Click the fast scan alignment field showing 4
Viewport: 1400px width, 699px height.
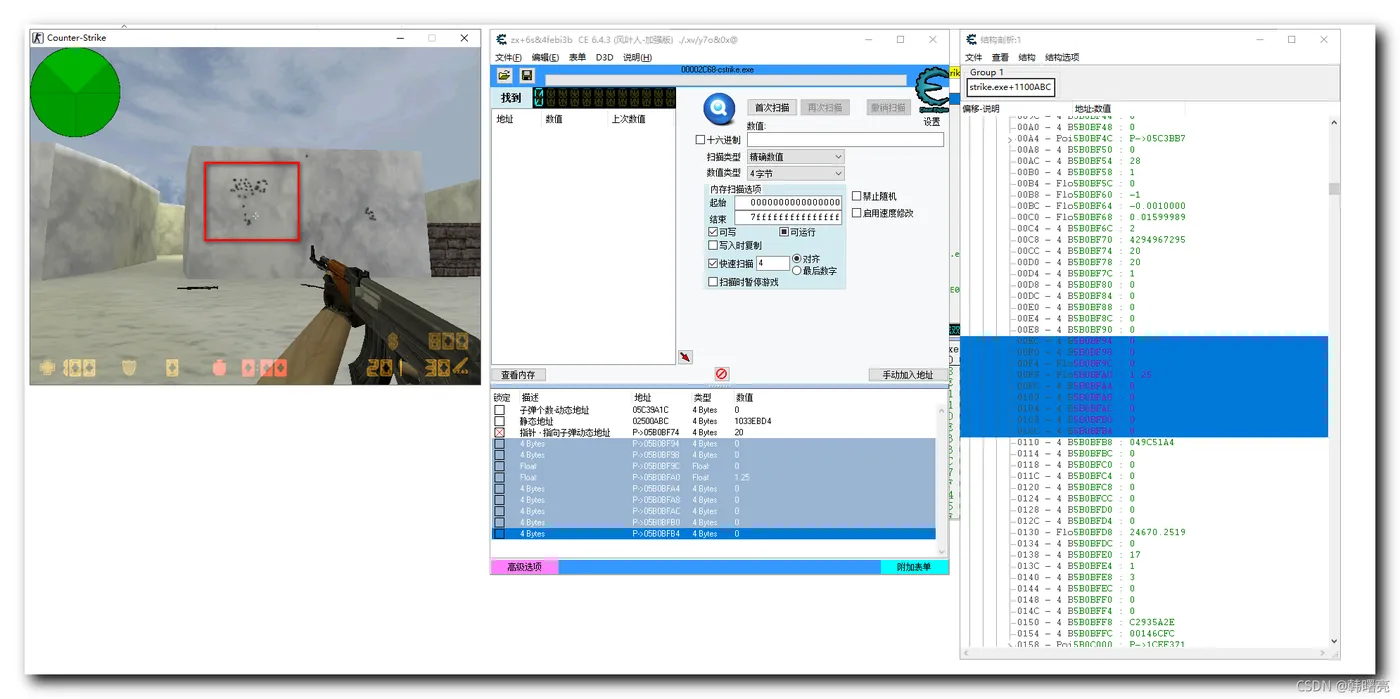[x=772, y=264]
